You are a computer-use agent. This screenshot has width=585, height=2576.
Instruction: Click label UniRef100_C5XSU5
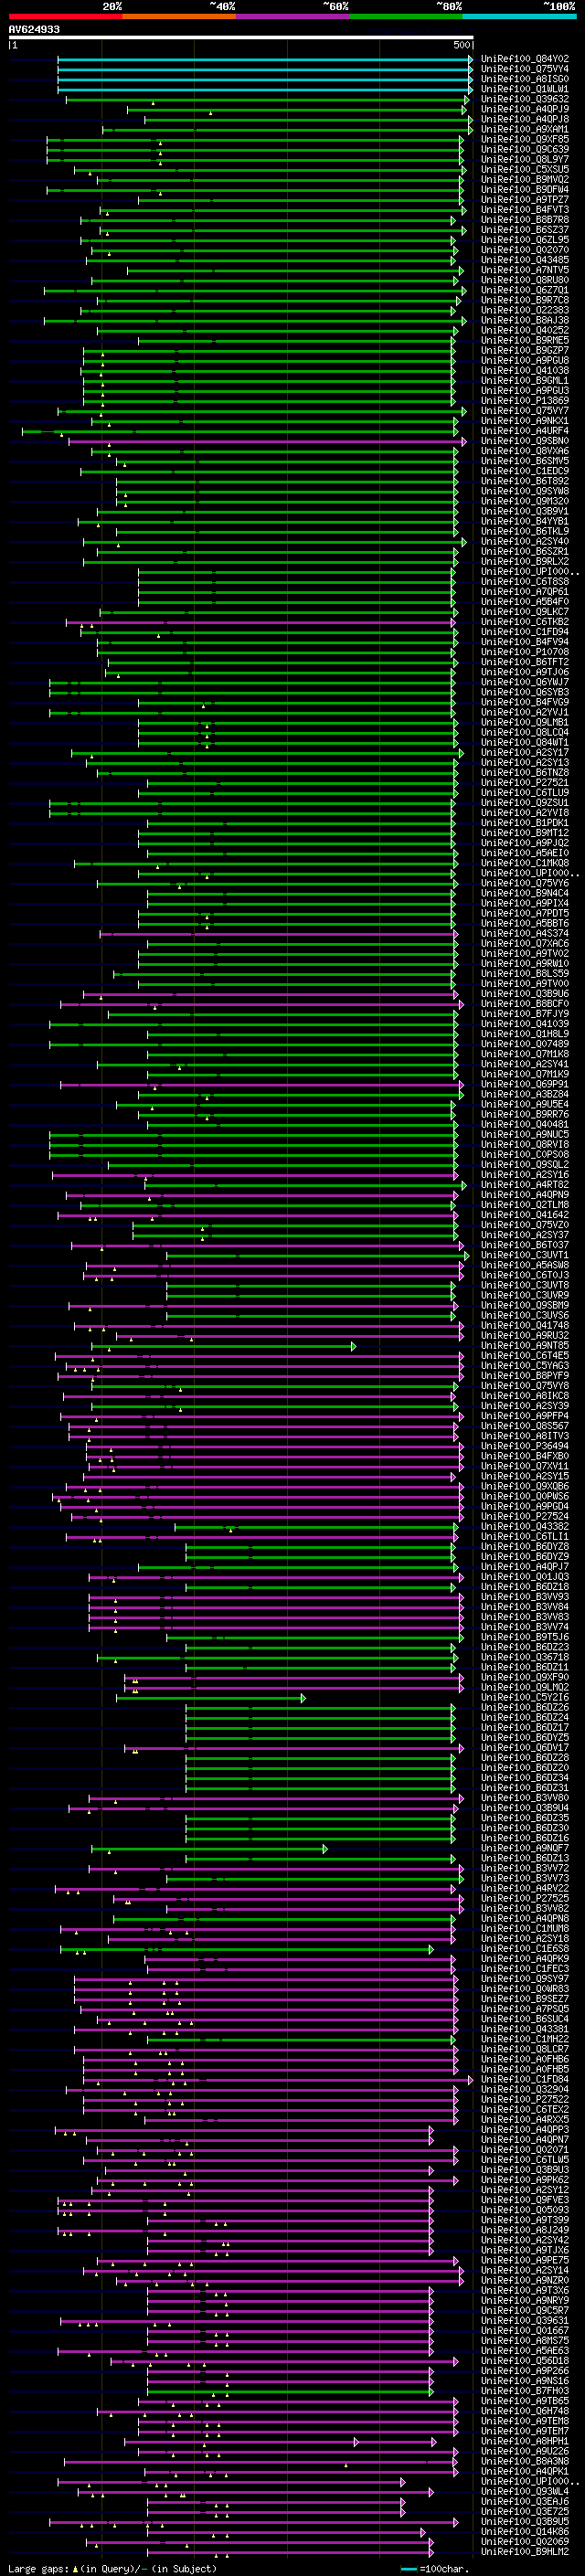[x=525, y=170]
